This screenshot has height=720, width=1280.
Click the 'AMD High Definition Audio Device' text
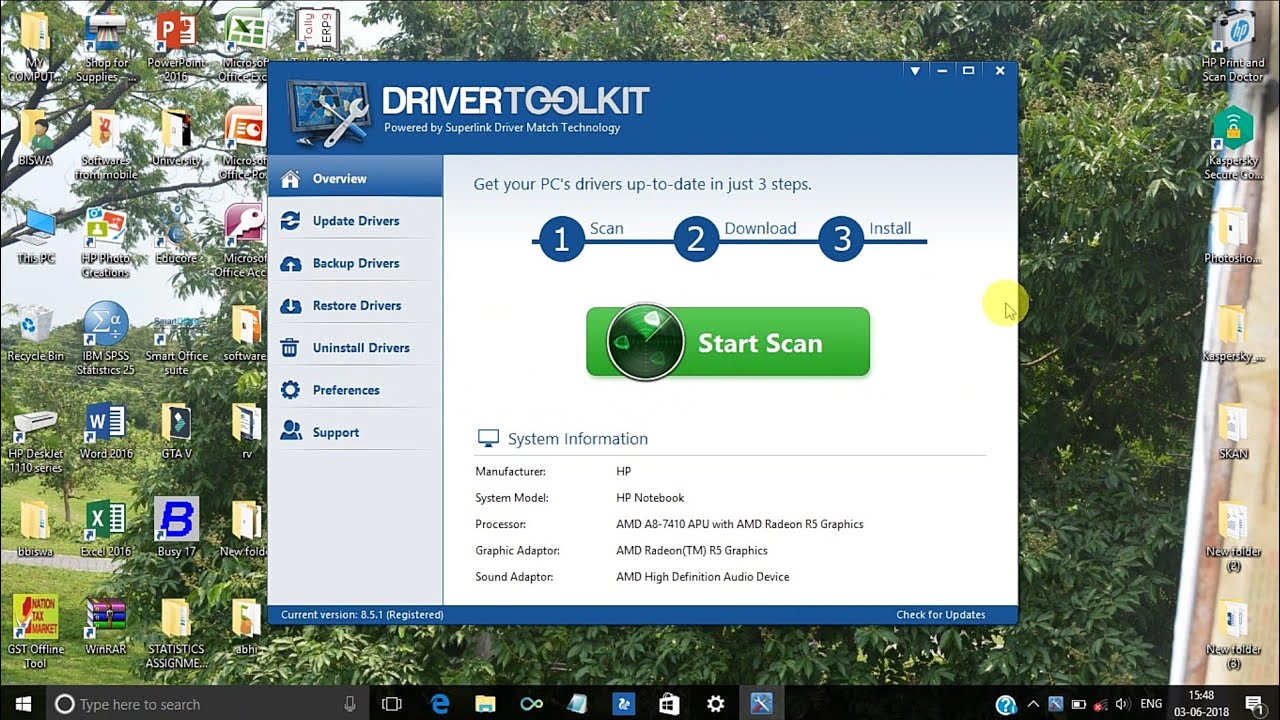point(703,577)
